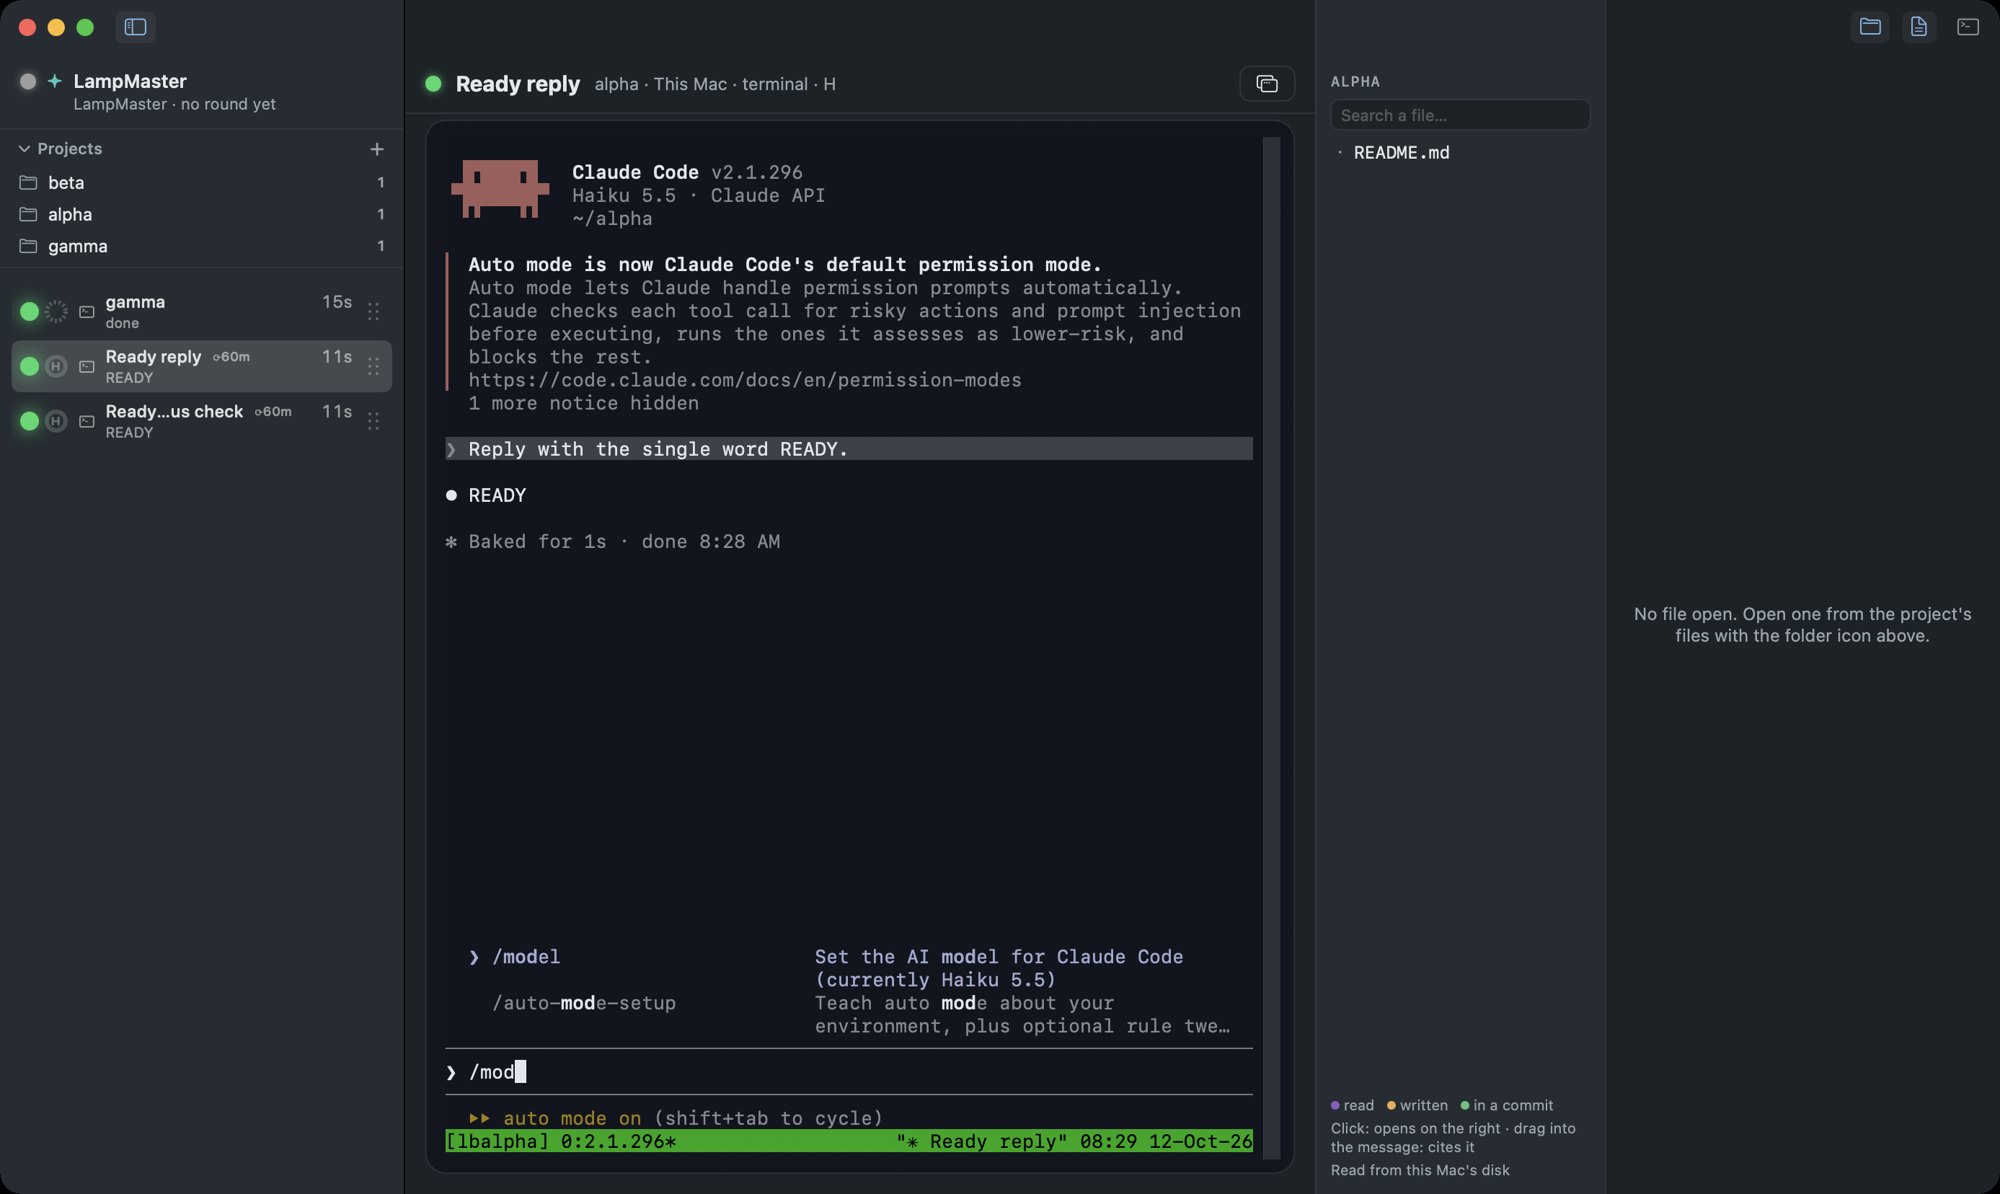Image resolution: width=2000 pixels, height=1194 pixels.
Task: Click the windows icon button in session header
Action: tap(1267, 84)
